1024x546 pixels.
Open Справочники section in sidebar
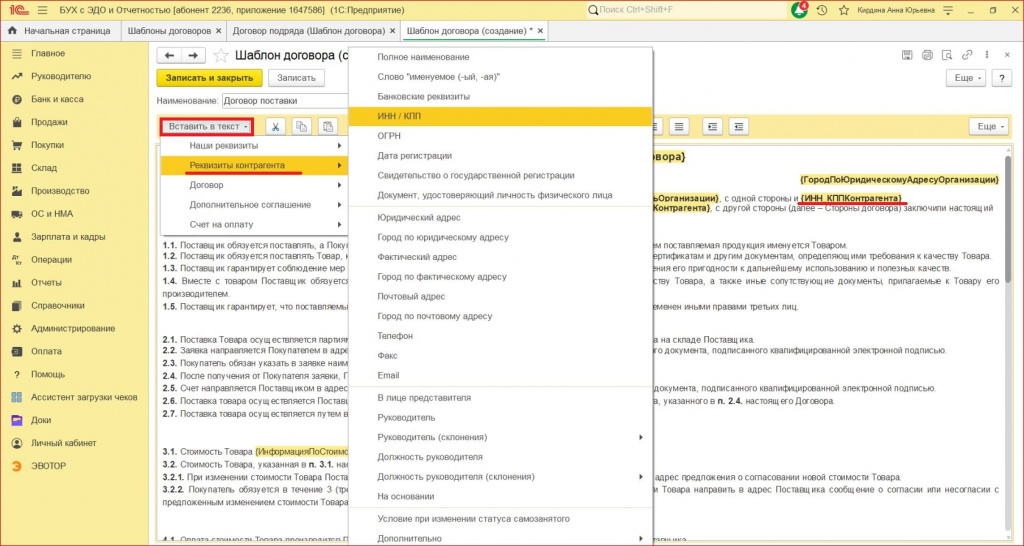57,306
